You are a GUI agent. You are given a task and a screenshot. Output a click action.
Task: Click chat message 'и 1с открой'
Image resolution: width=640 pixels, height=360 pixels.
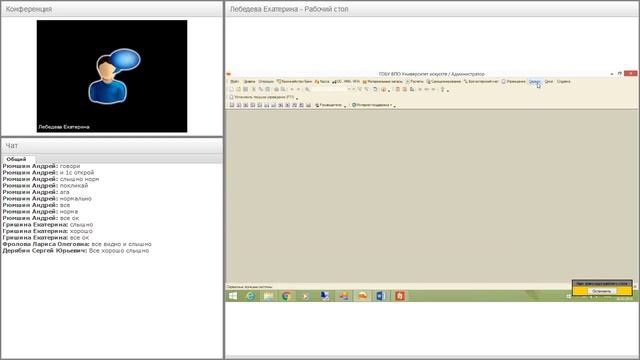[77, 173]
